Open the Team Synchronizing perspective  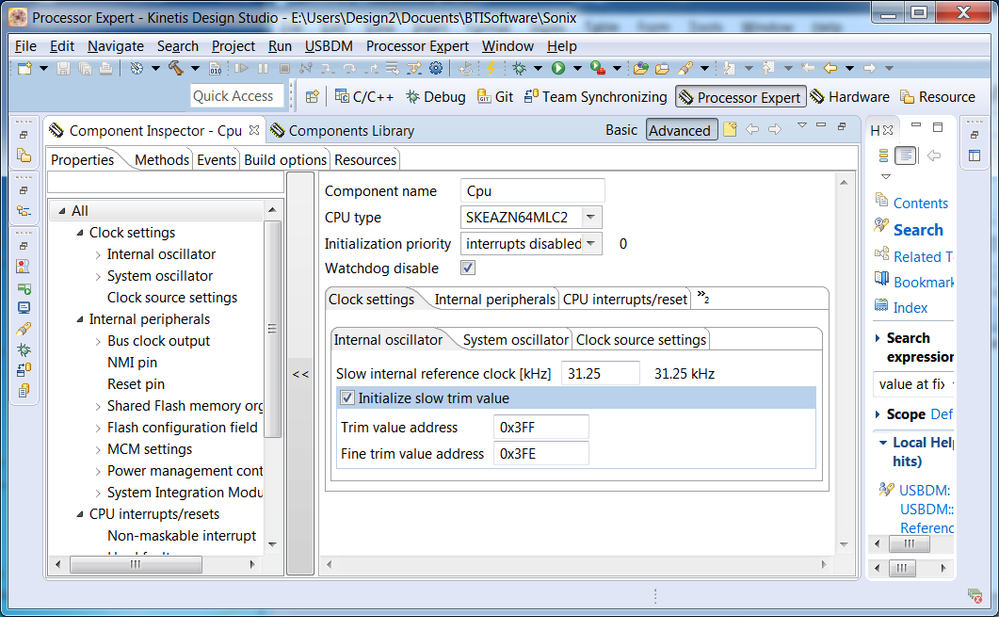point(596,97)
